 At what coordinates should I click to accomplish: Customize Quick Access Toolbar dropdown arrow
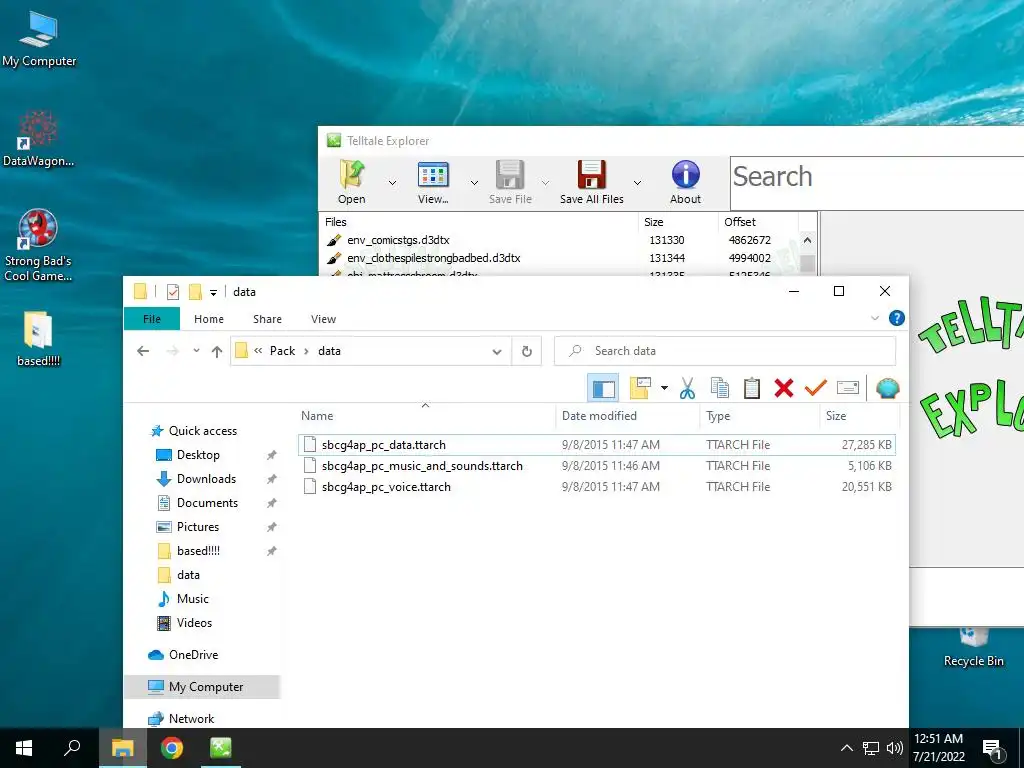[213, 292]
